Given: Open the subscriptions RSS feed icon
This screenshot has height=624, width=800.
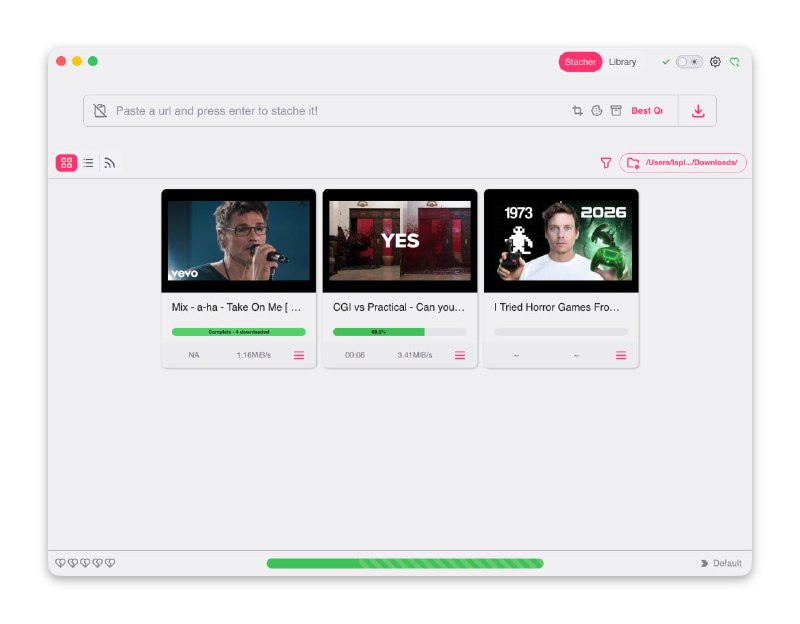Looking at the screenshot, I should point(110,163).
